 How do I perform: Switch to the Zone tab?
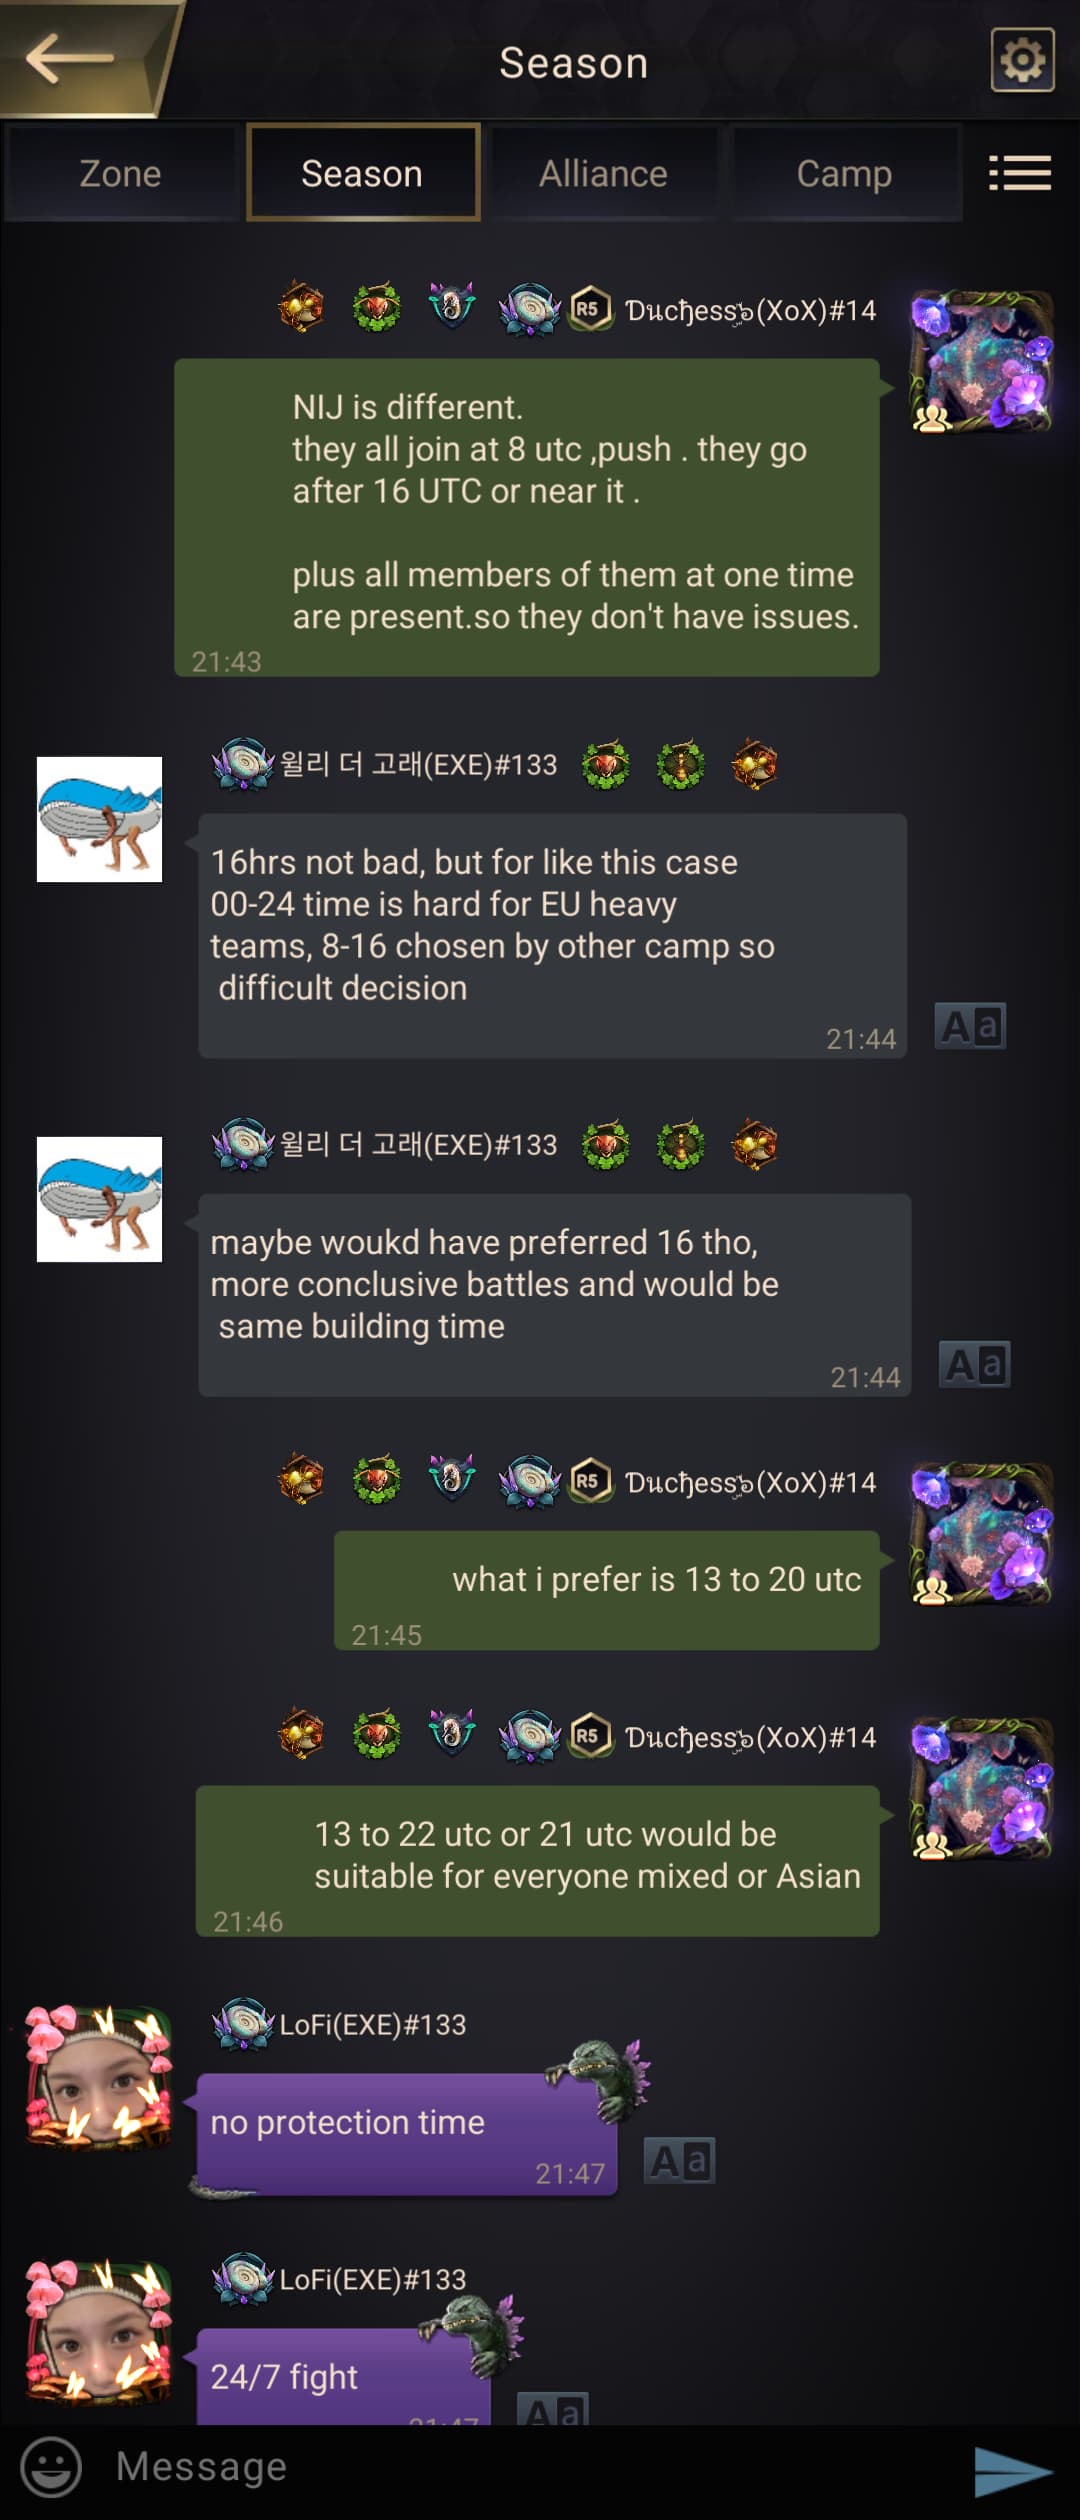click(x=120, y=173)
